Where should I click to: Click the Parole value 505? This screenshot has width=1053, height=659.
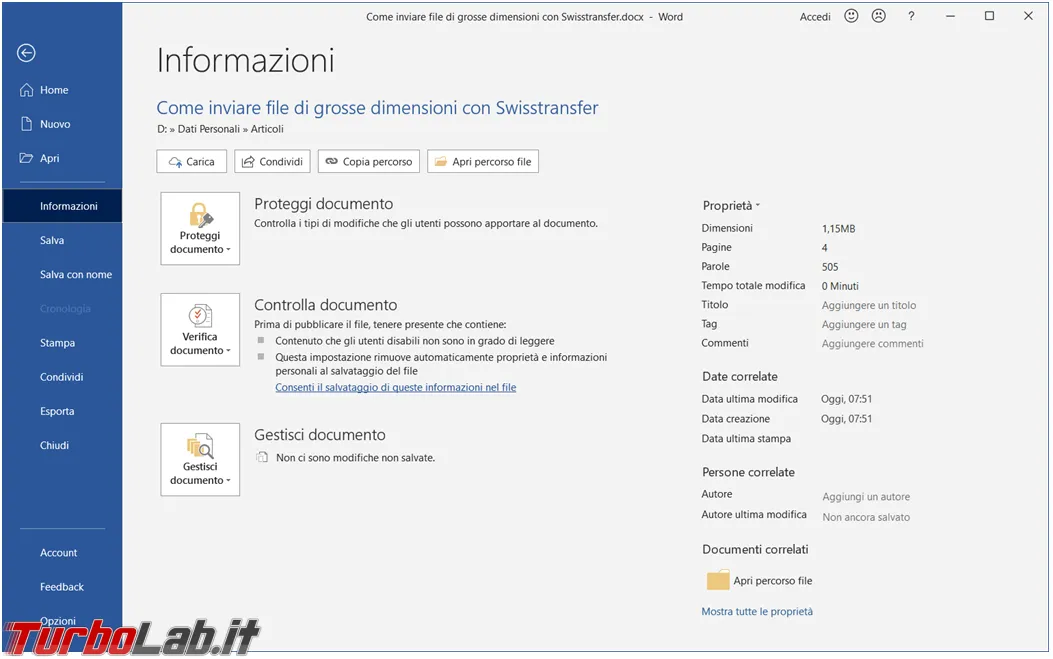[x=829, y=267]
